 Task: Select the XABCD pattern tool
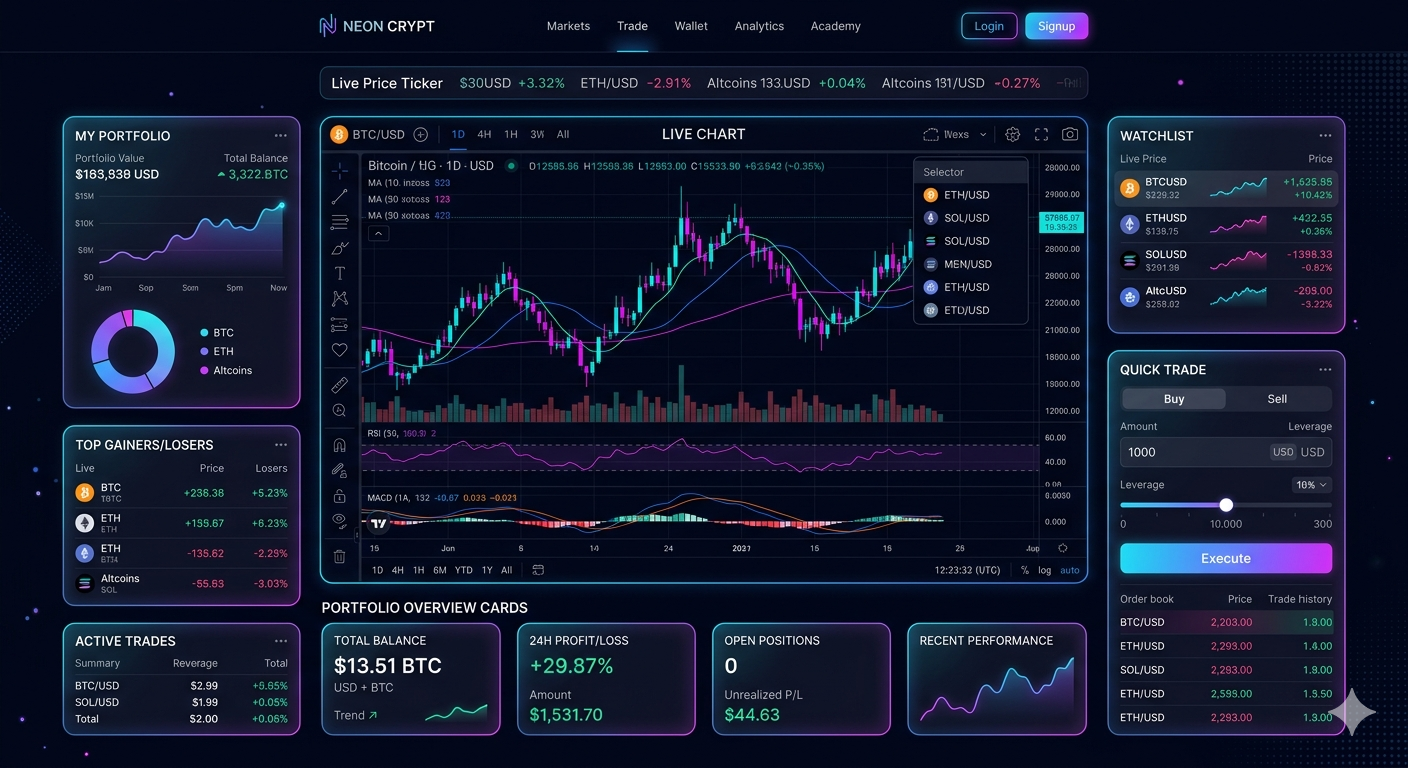pyautogui.click(x=340, y=298)
